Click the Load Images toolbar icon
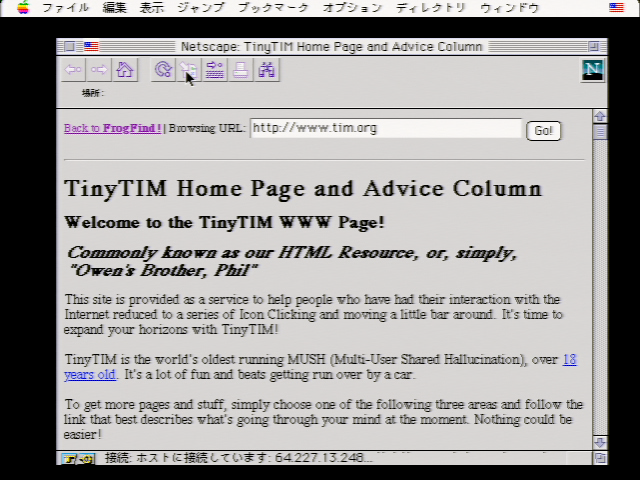Viewport: 640px width, 480px height. (189, 70)
